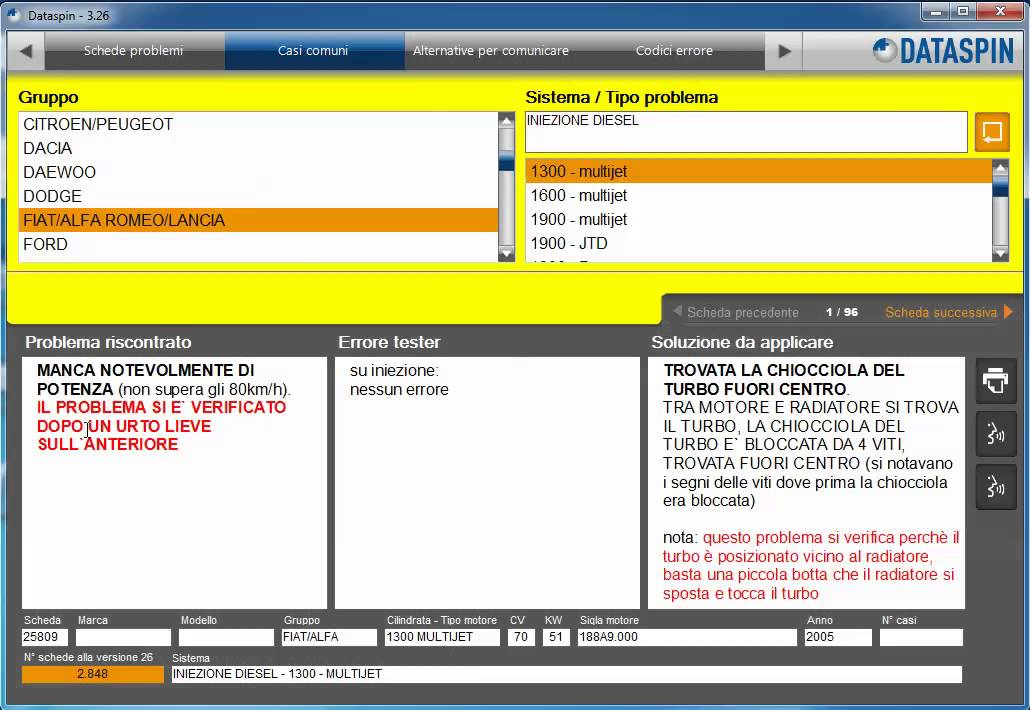Select FIAT/ALFA ROMEO/LANCIA group
Viewport: 1030px width, 710px height.
click(258, 220)
